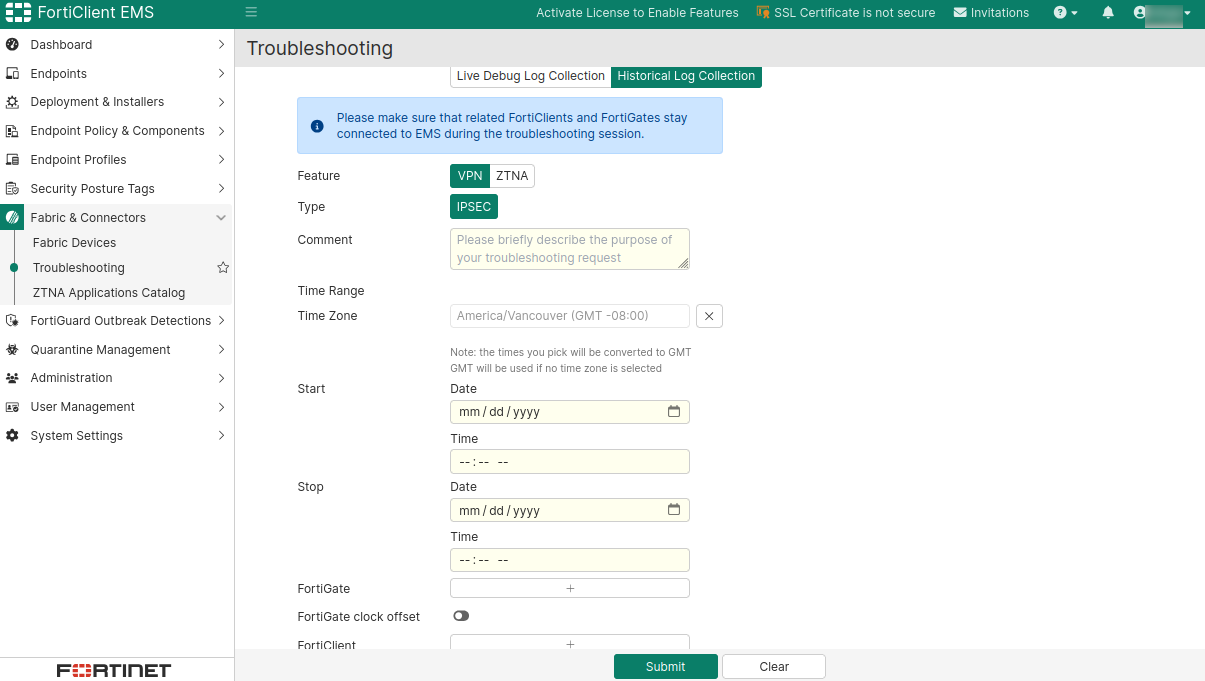This screenshot has height=681, width=1205.
Task: Click the Endpoint Policy & Components icon
Action: [12, 131]
